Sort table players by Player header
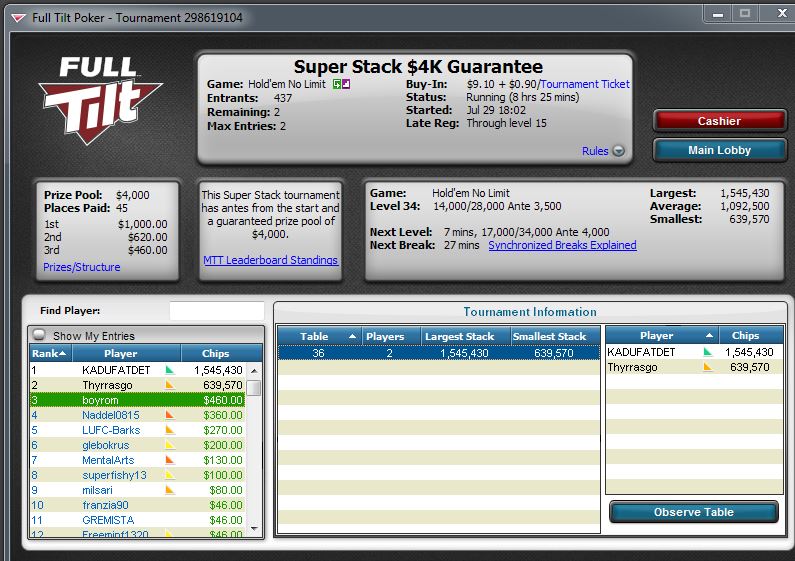The width and height of the screenshot is (795, 561). [x=662, y=336]
